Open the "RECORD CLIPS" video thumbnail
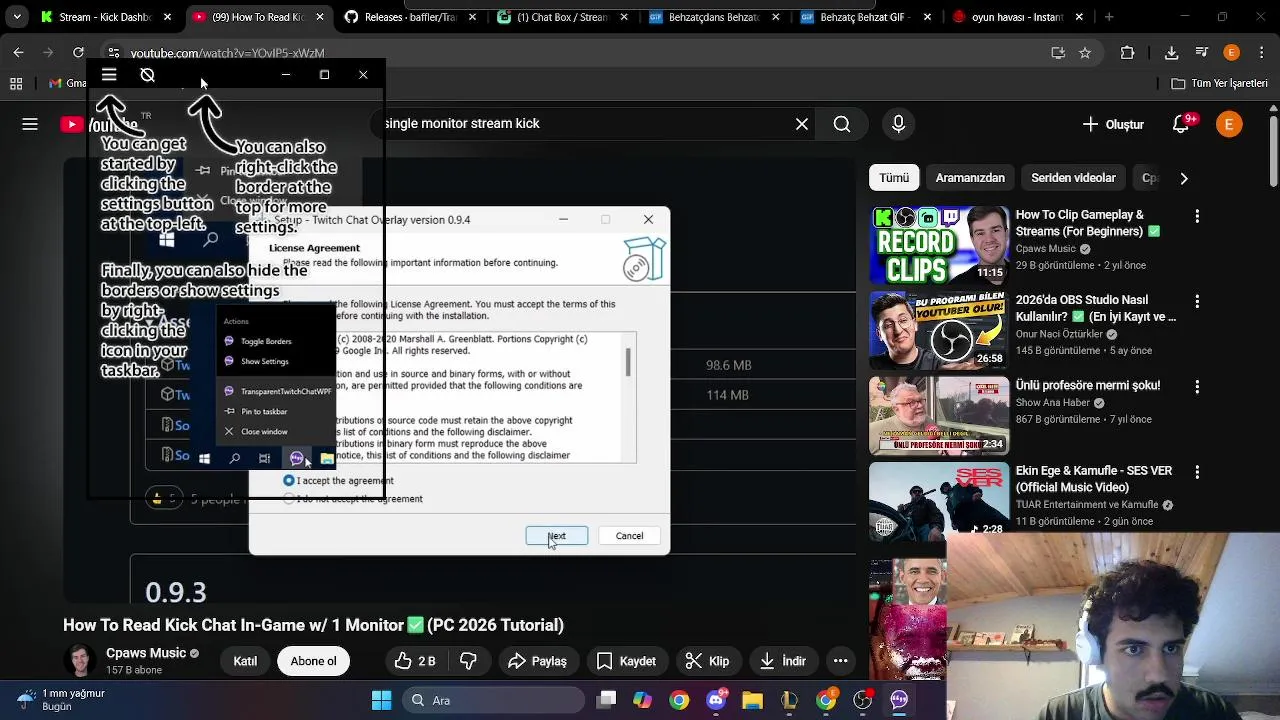The width and height of the screenshot is (1280, 720). click(x=939, y=245)
